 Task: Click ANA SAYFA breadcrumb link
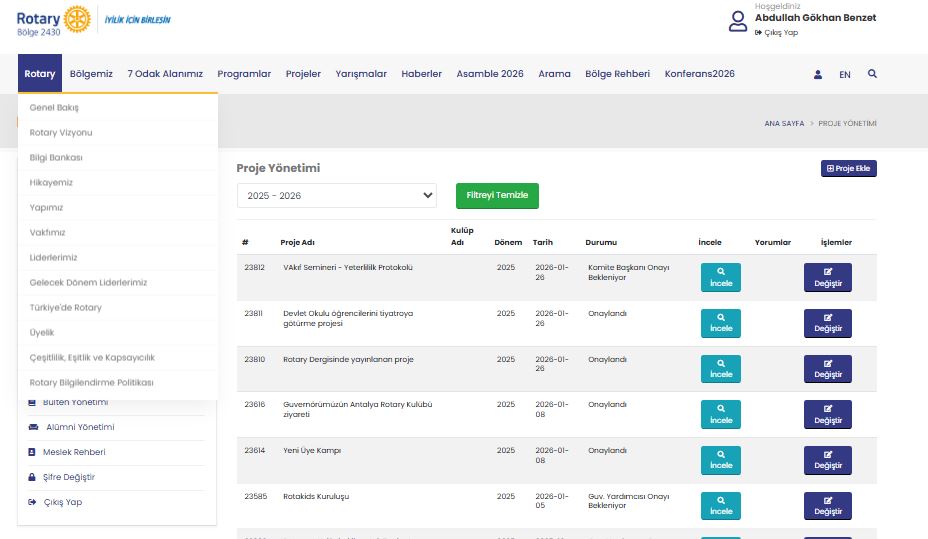click(784, 124)
